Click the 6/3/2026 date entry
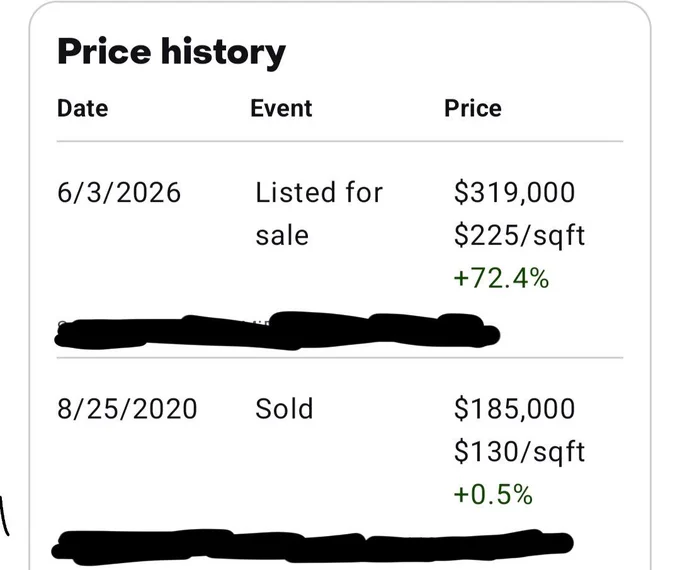680x570 pixels. [119, 192]
